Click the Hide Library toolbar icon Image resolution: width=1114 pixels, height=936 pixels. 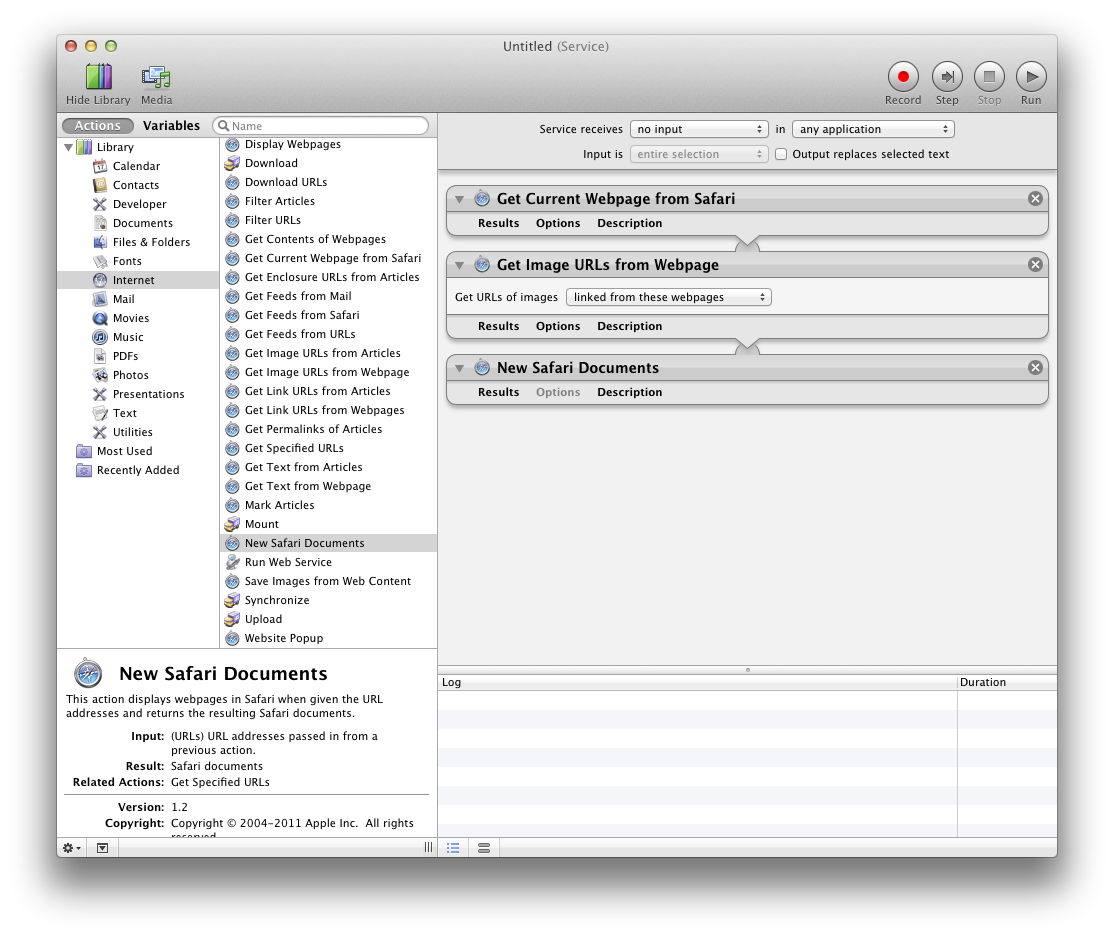(x=99, y=77)
